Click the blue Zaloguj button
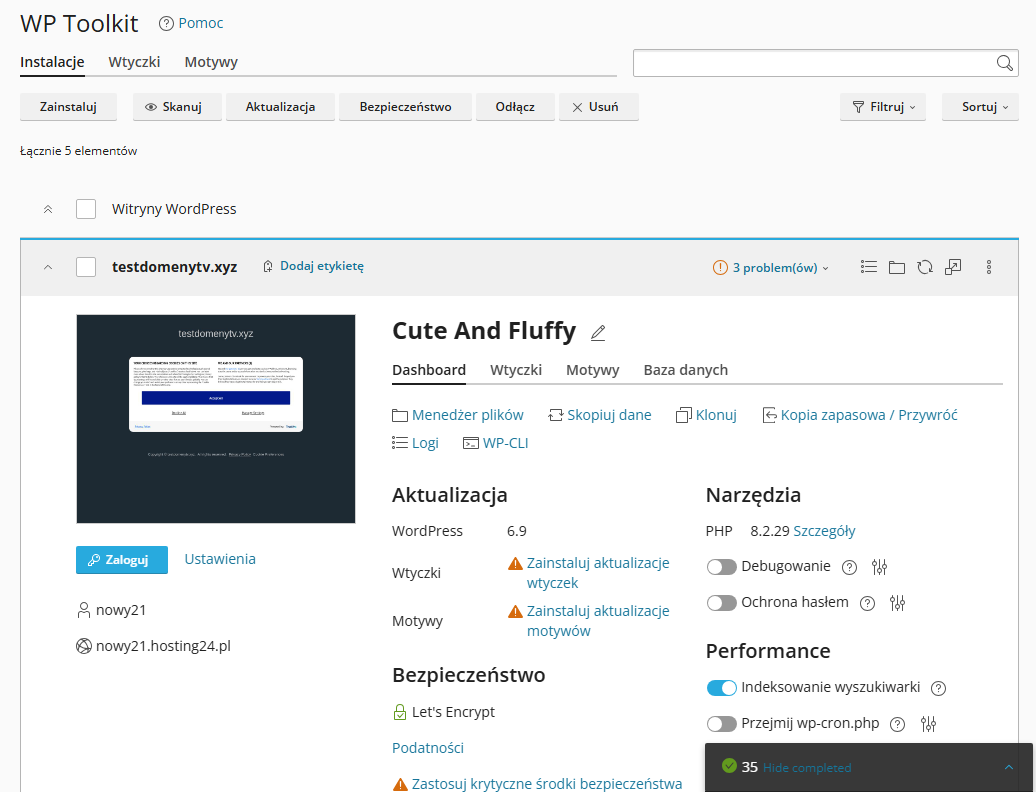The image size is (1036, 792). pyautogui.click(x=122, y=560)
